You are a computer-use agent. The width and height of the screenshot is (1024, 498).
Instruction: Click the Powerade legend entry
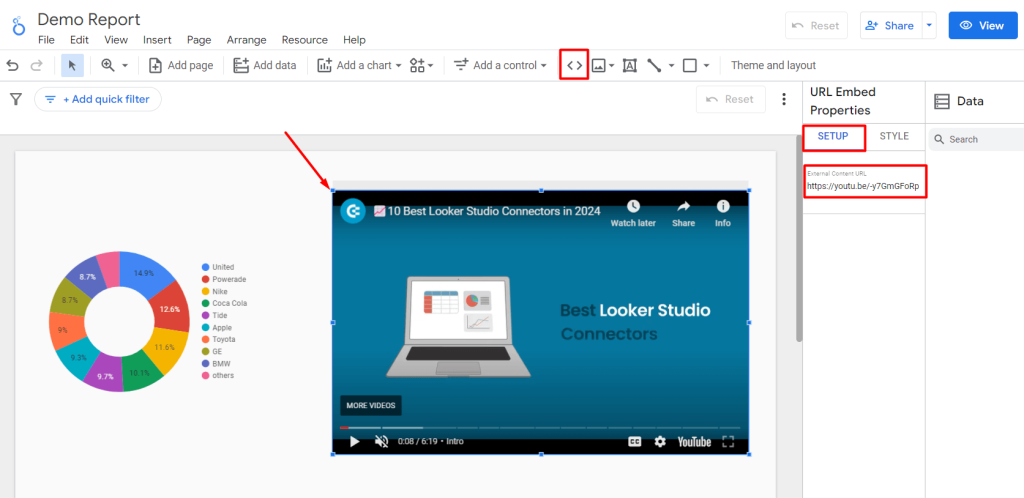coord(224,279)
